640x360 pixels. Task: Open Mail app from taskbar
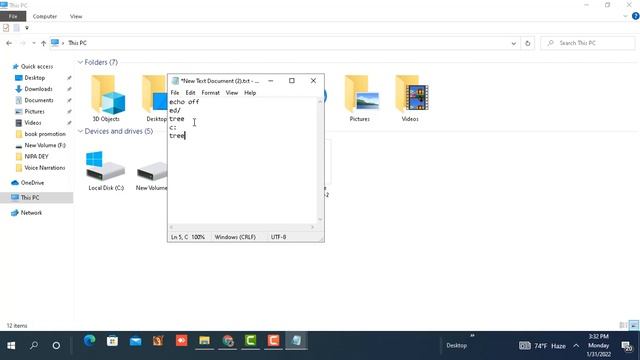(136, 341)
